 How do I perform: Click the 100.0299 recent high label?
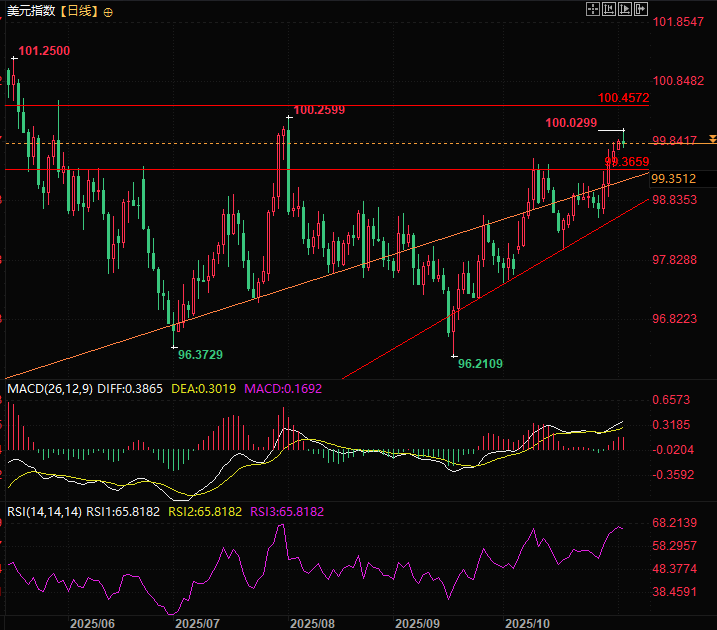coord(571,122)
